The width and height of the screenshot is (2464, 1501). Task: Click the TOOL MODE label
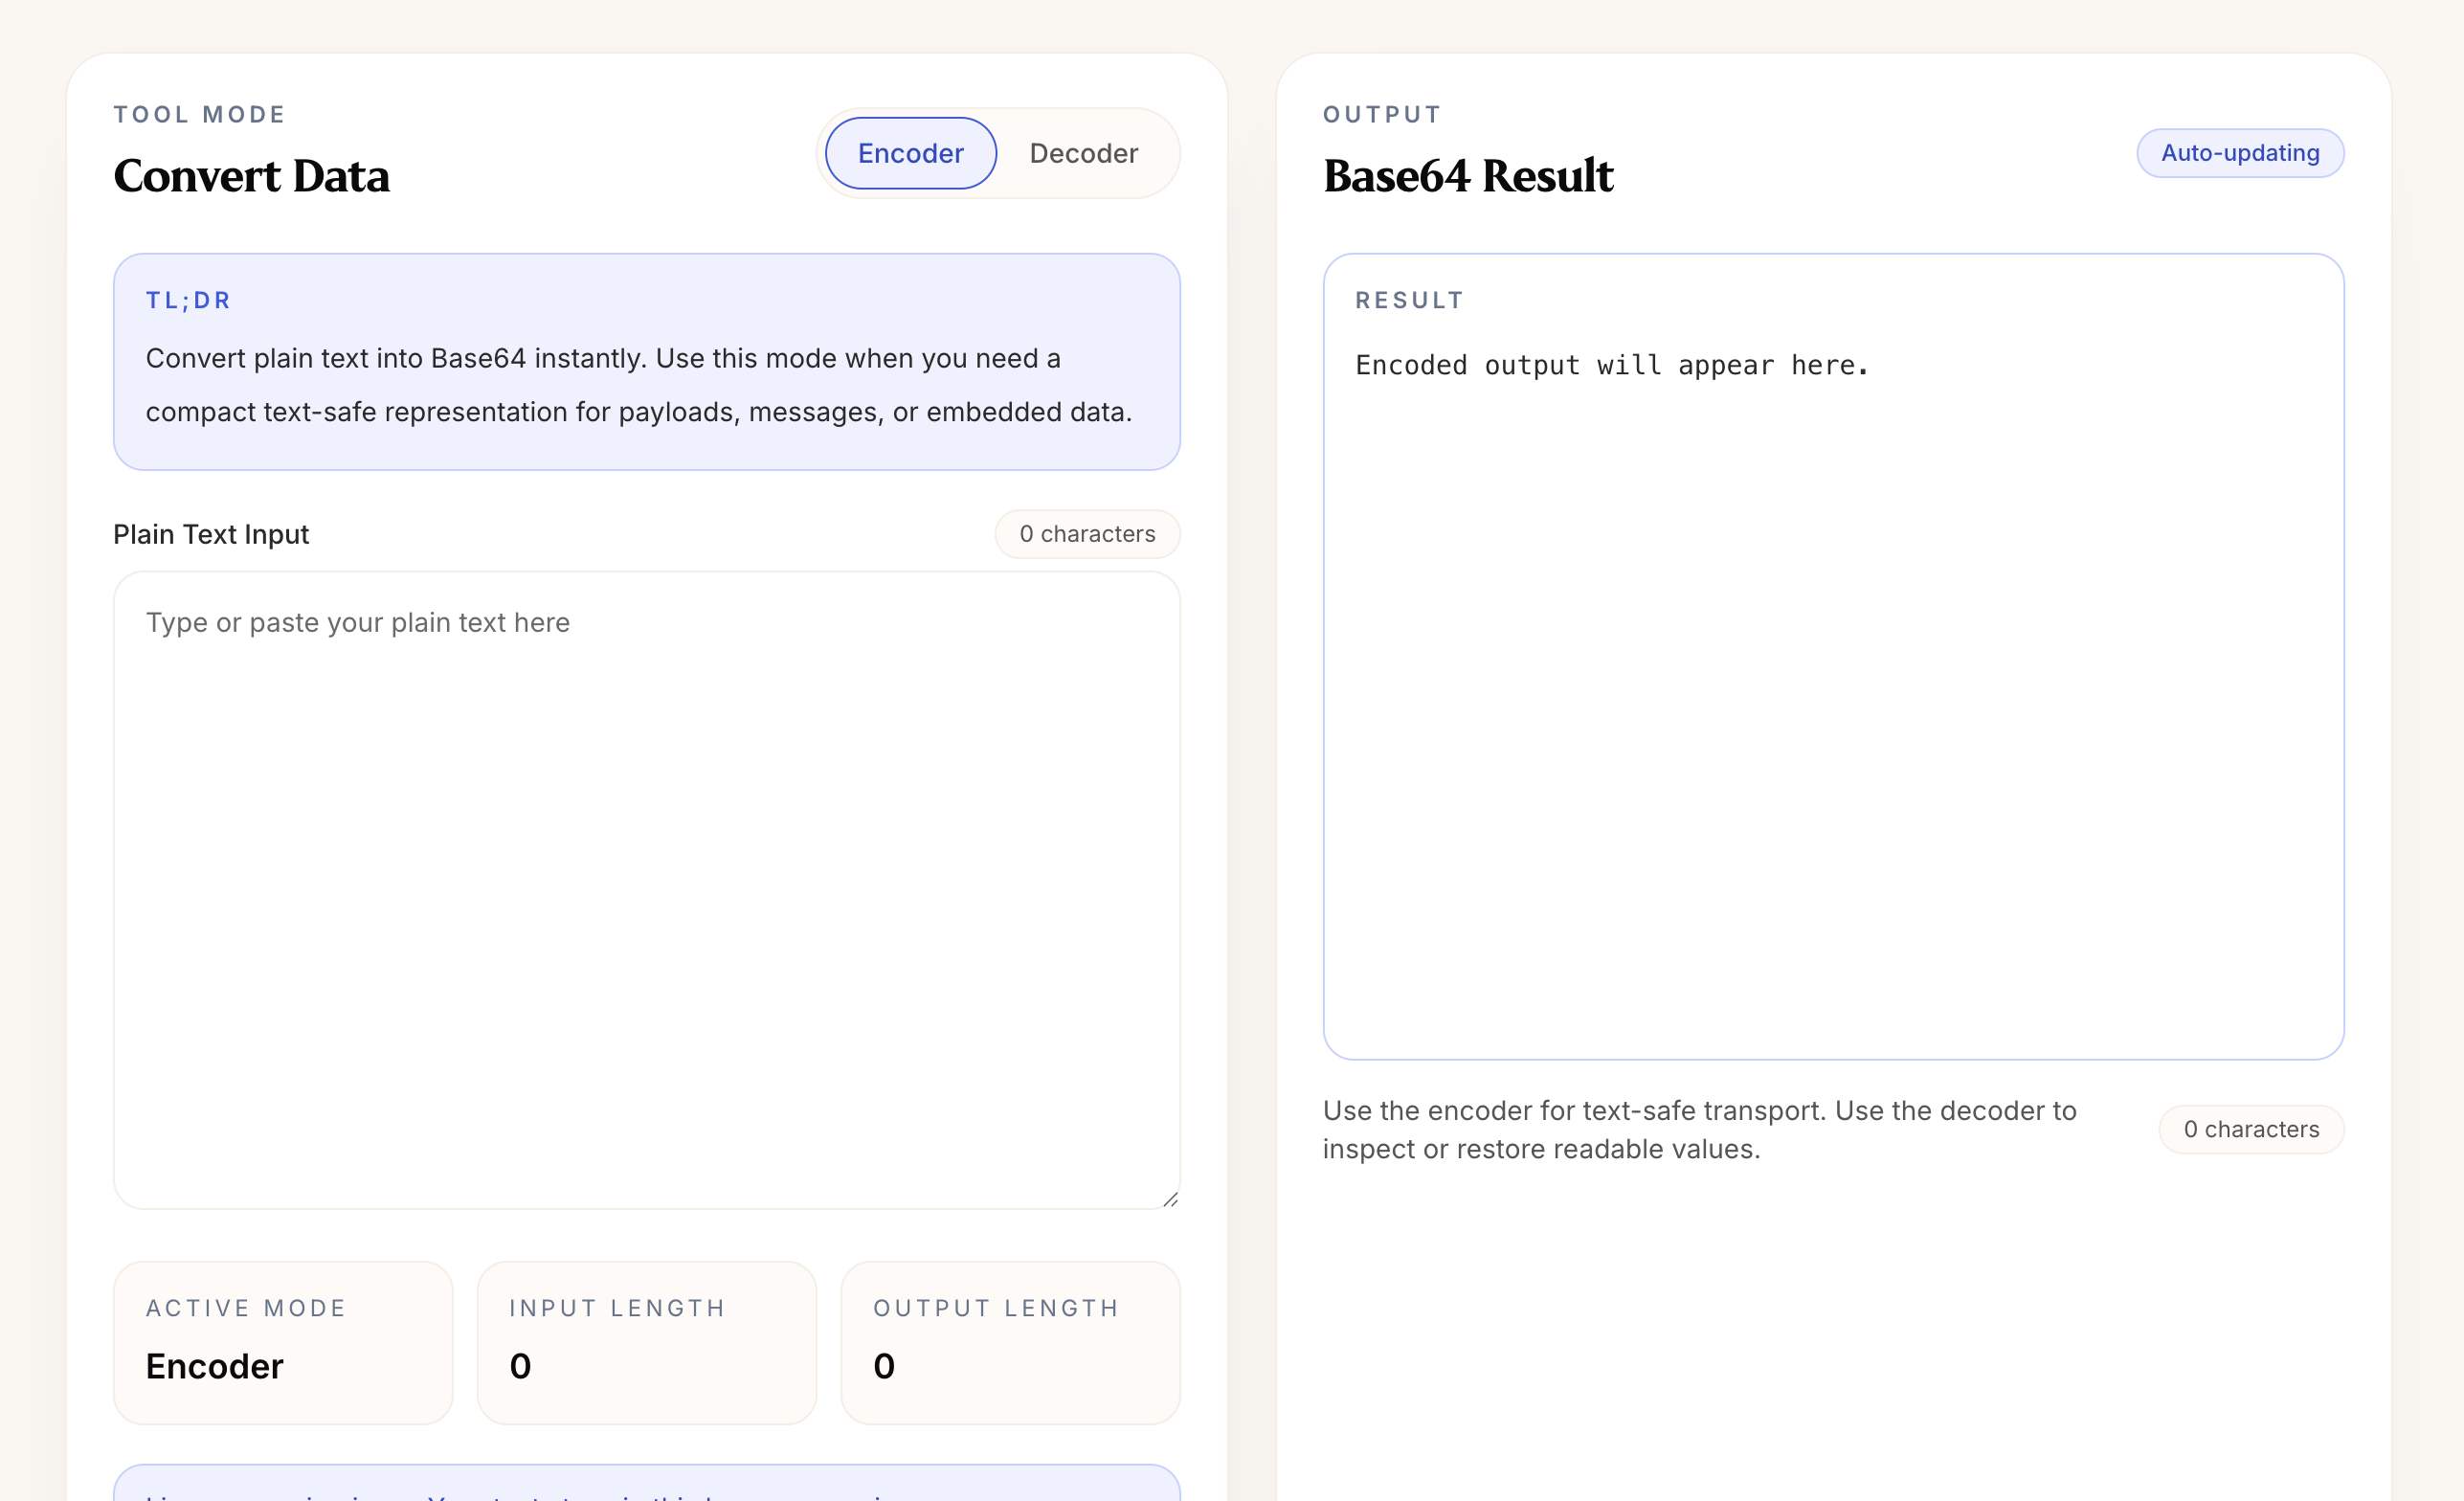[199, 114]
